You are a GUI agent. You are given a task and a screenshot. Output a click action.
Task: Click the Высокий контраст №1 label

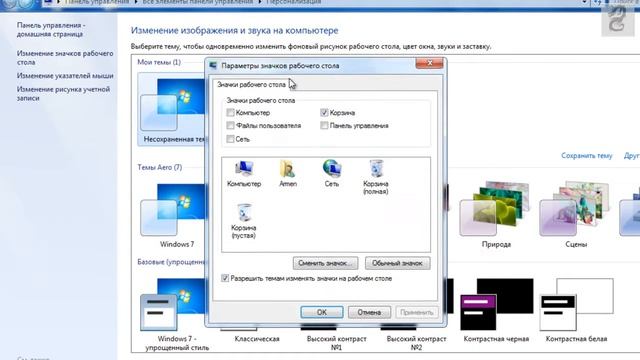point(337,343)
